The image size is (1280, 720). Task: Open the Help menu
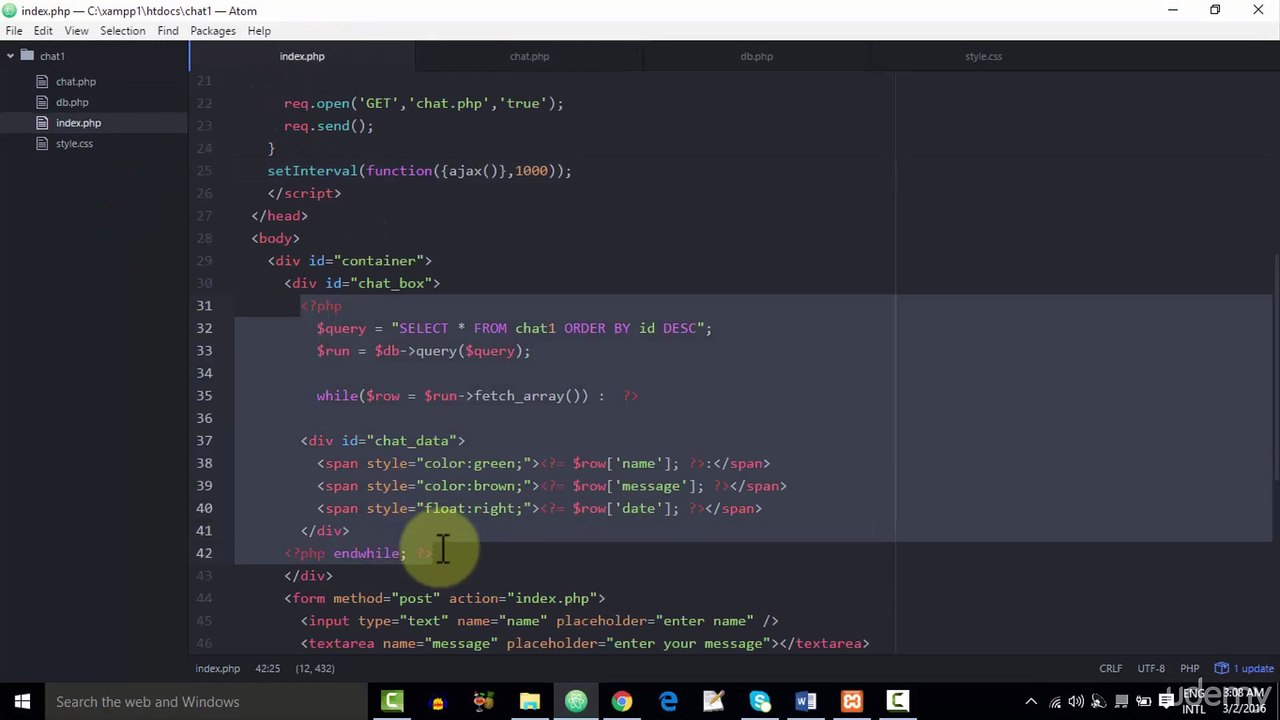click(259, 31)
